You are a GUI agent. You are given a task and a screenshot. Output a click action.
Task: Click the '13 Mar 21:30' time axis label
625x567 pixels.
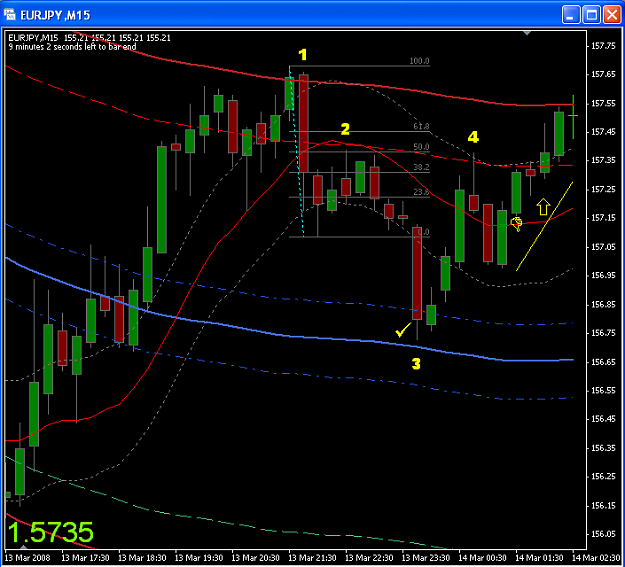point(312,557)
